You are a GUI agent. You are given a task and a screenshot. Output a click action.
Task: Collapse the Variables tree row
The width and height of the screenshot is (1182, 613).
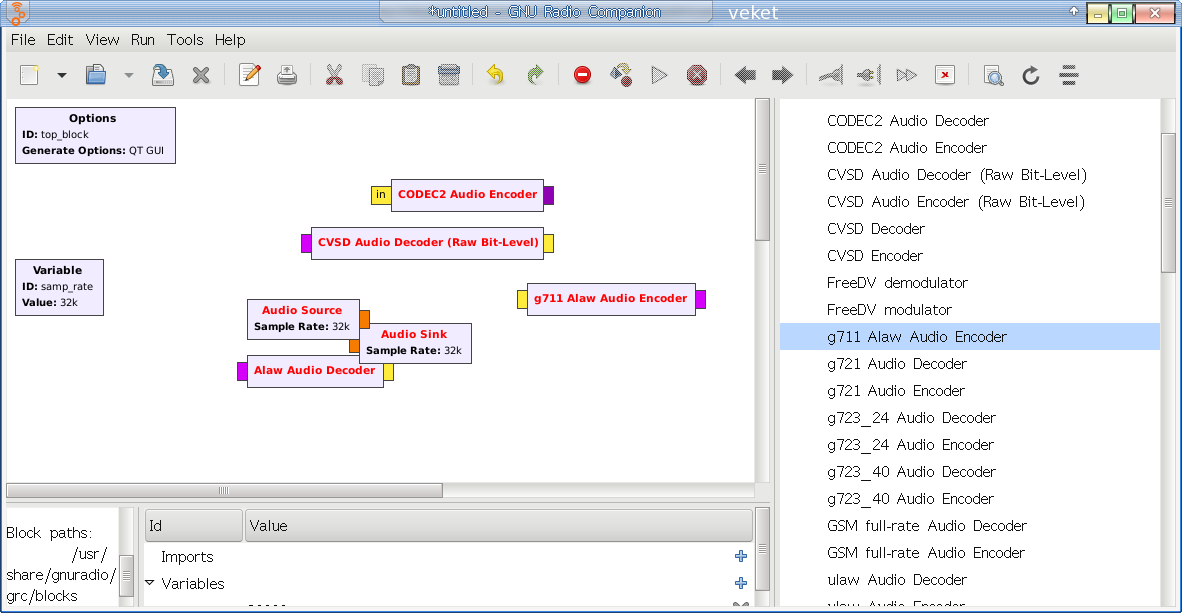pyautogui.click(x=149, y=583)
